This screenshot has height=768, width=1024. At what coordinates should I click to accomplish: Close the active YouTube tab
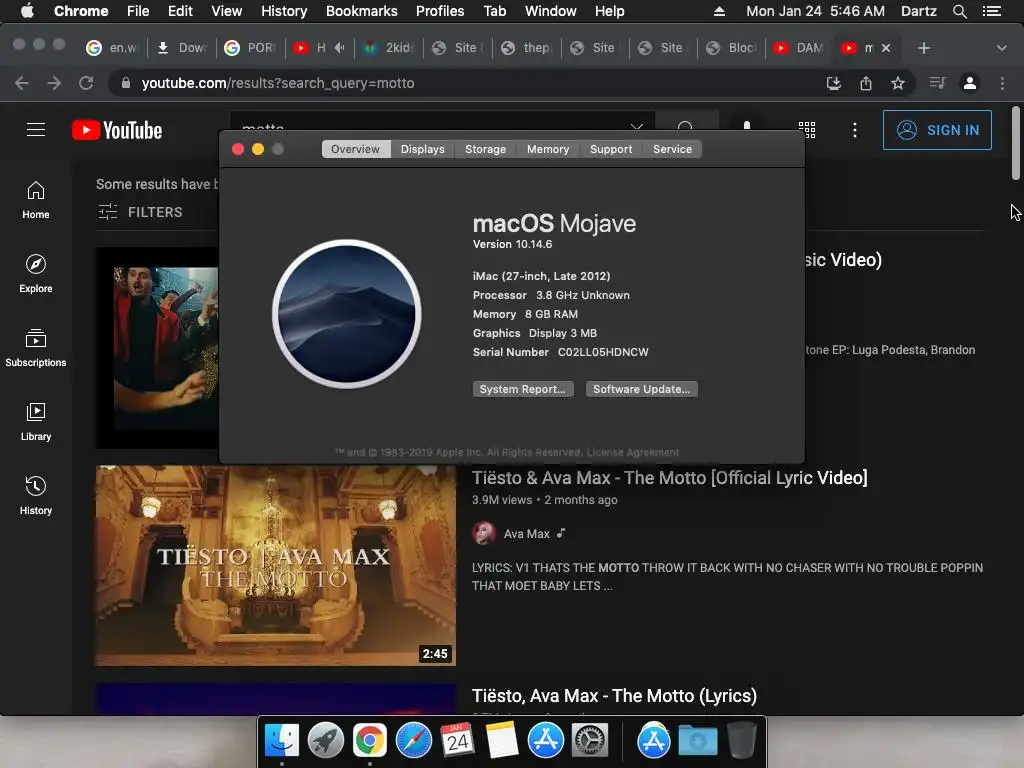[886, 48]
